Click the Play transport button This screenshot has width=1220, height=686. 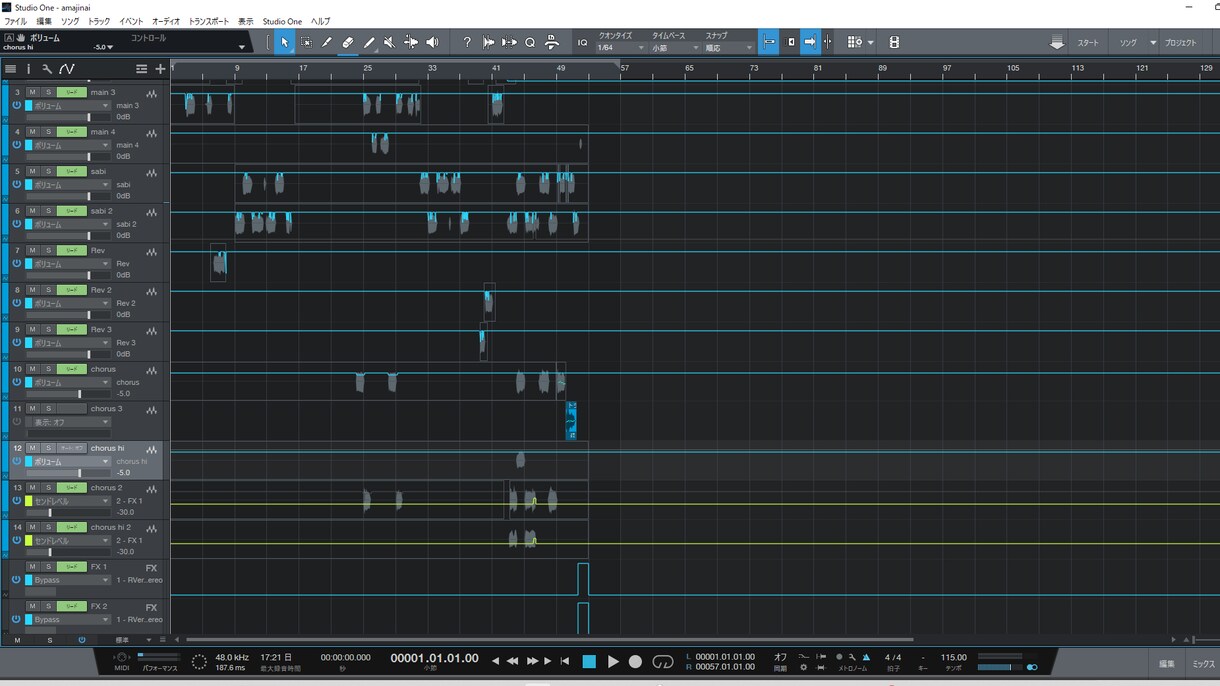coord(613,662)
